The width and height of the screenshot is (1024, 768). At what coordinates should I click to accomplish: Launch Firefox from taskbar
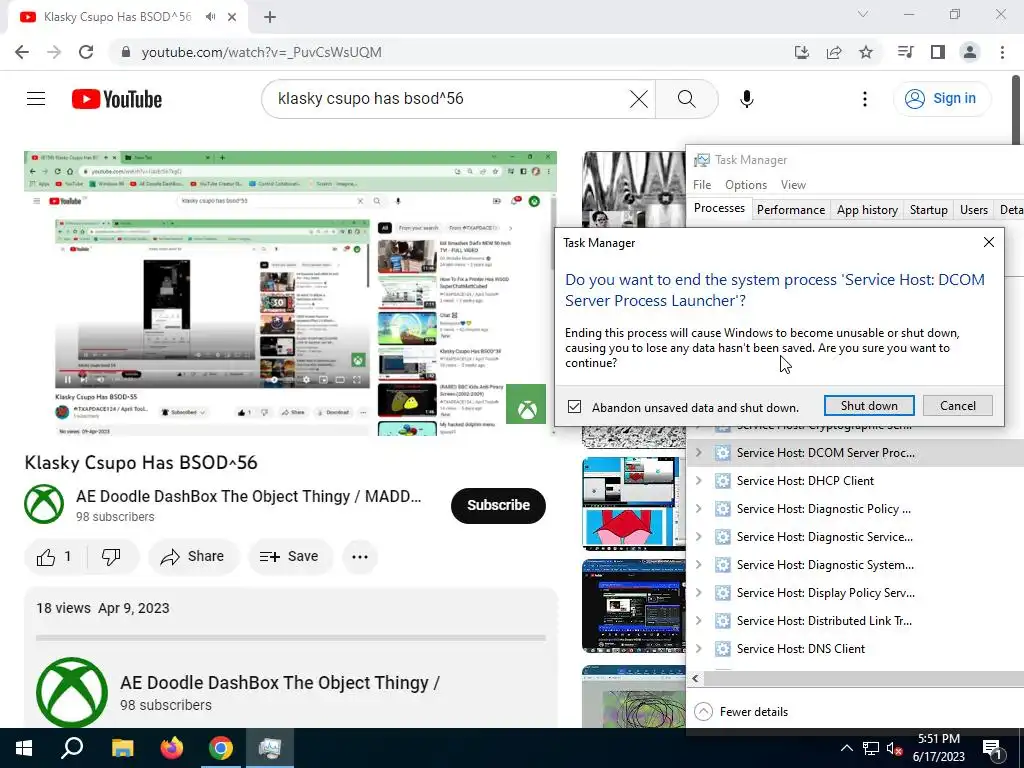172,748
